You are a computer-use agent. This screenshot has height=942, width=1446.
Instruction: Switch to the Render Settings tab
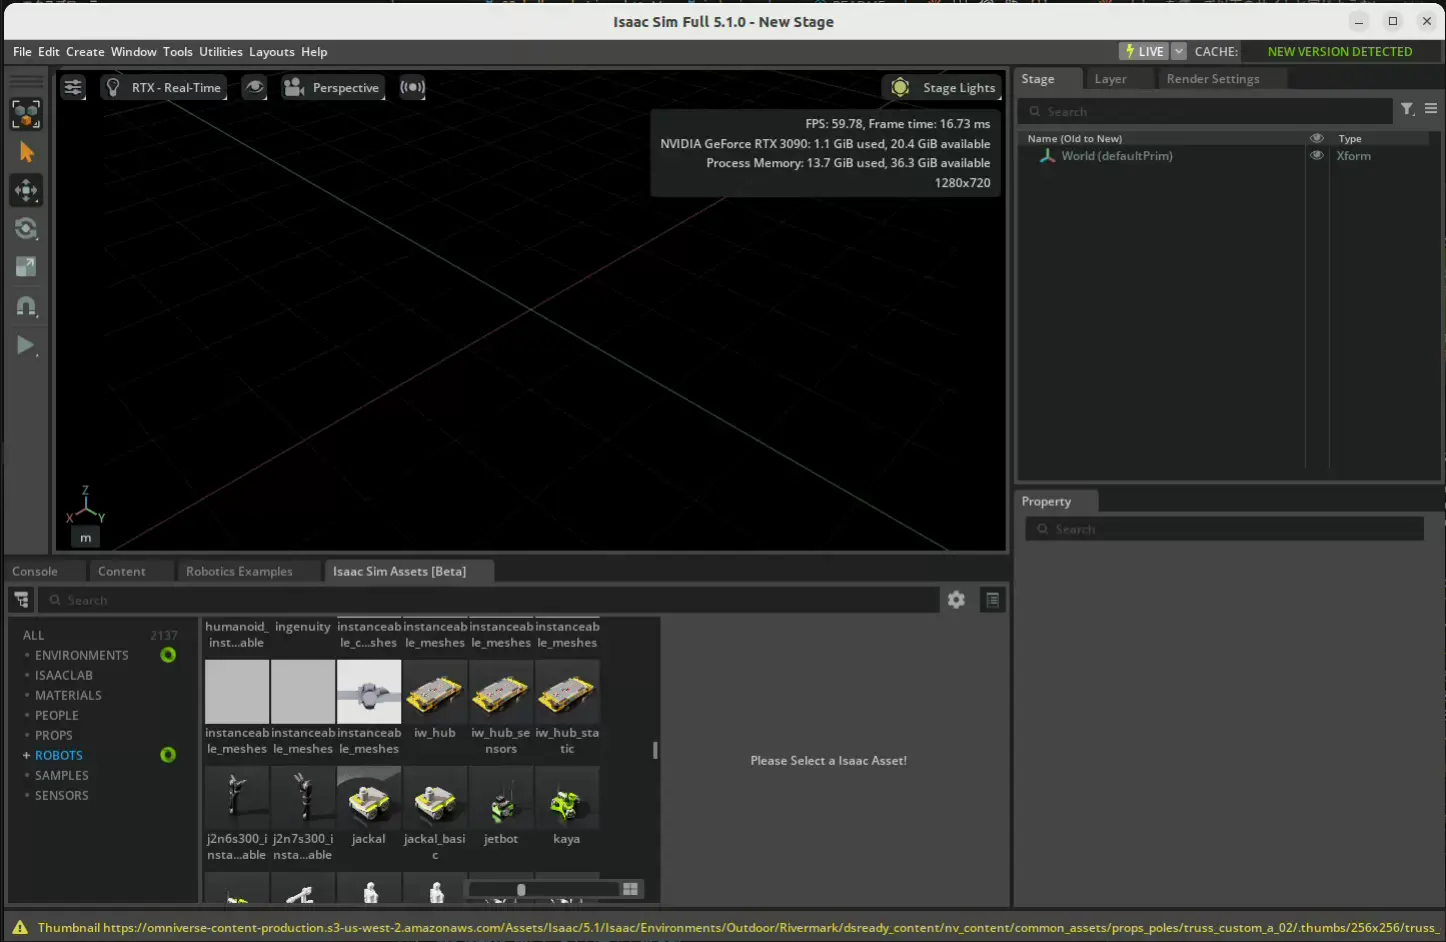(1212, 79)
